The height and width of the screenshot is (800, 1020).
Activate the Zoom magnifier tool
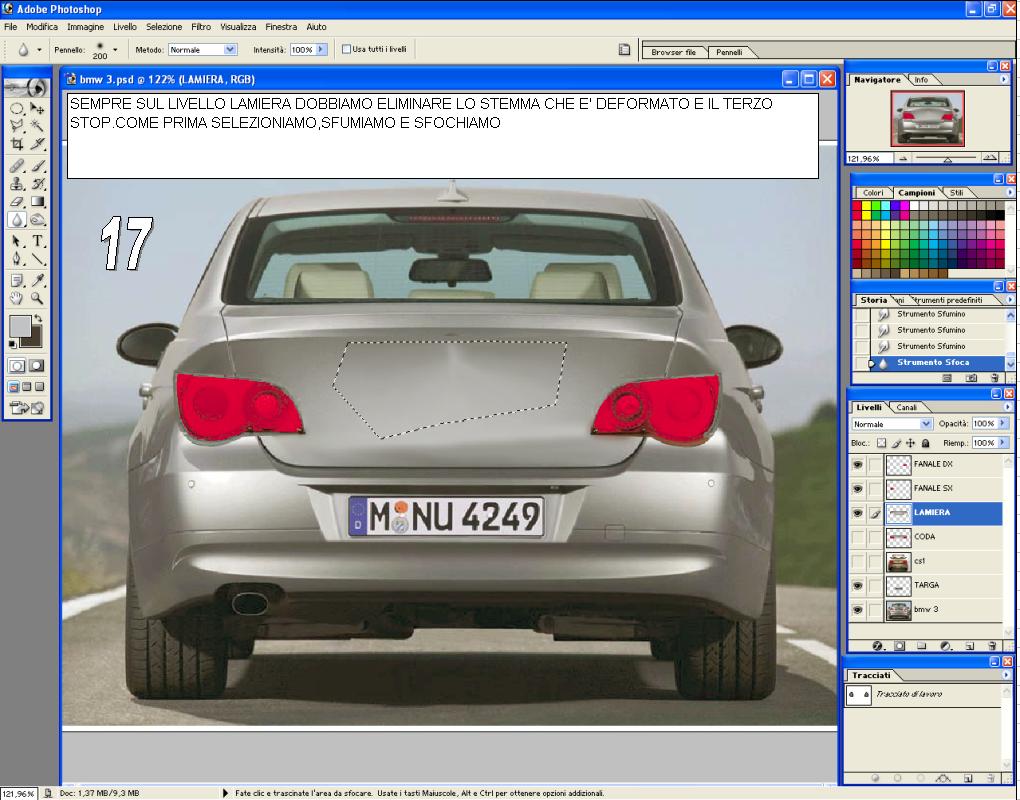click(38, 298)
